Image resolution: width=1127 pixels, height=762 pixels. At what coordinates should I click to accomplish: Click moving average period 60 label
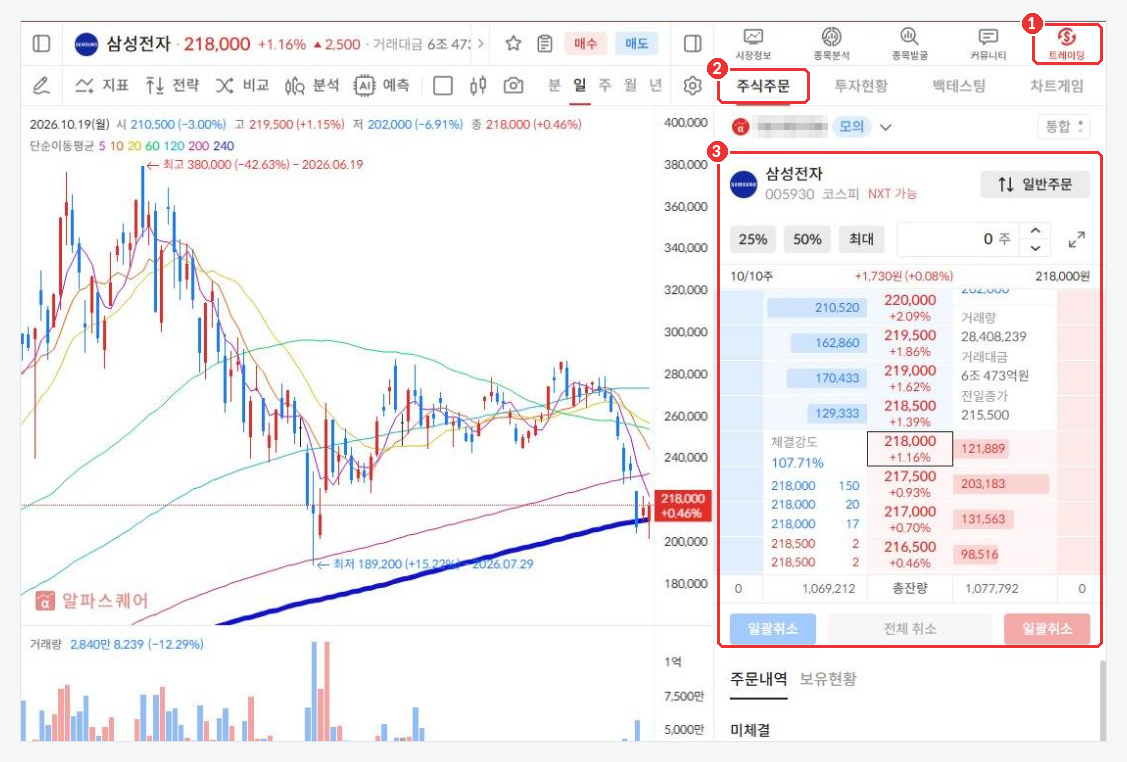(x=152, y=146)
